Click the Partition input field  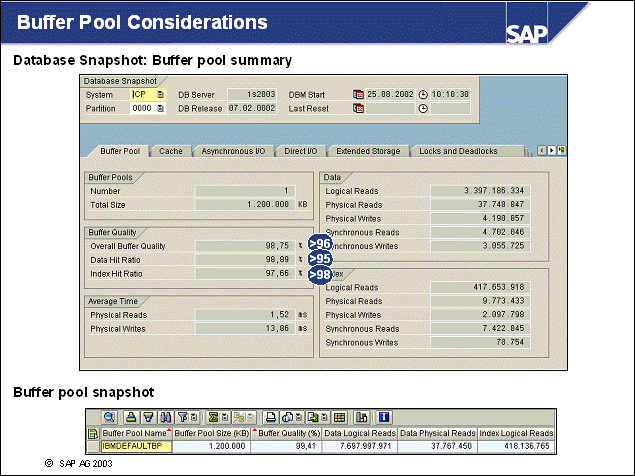tap(142, 108)
